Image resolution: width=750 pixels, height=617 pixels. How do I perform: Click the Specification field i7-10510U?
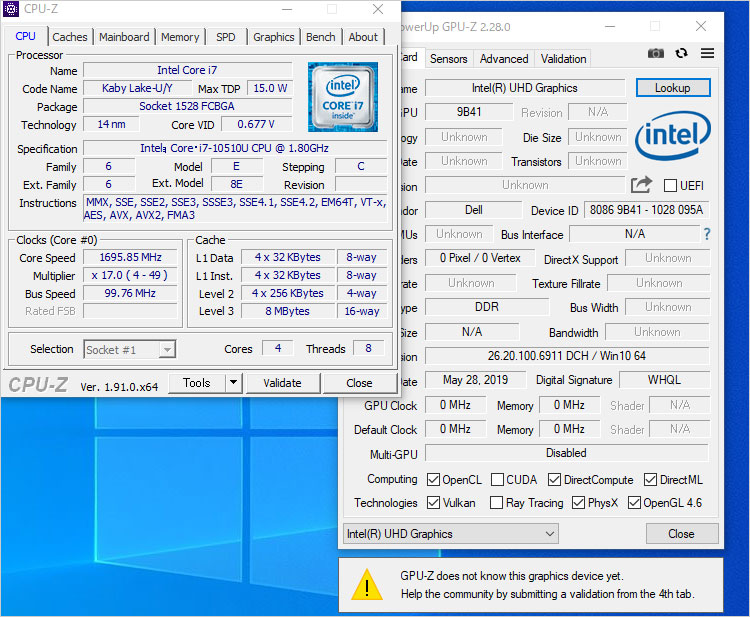click(234, 148)
